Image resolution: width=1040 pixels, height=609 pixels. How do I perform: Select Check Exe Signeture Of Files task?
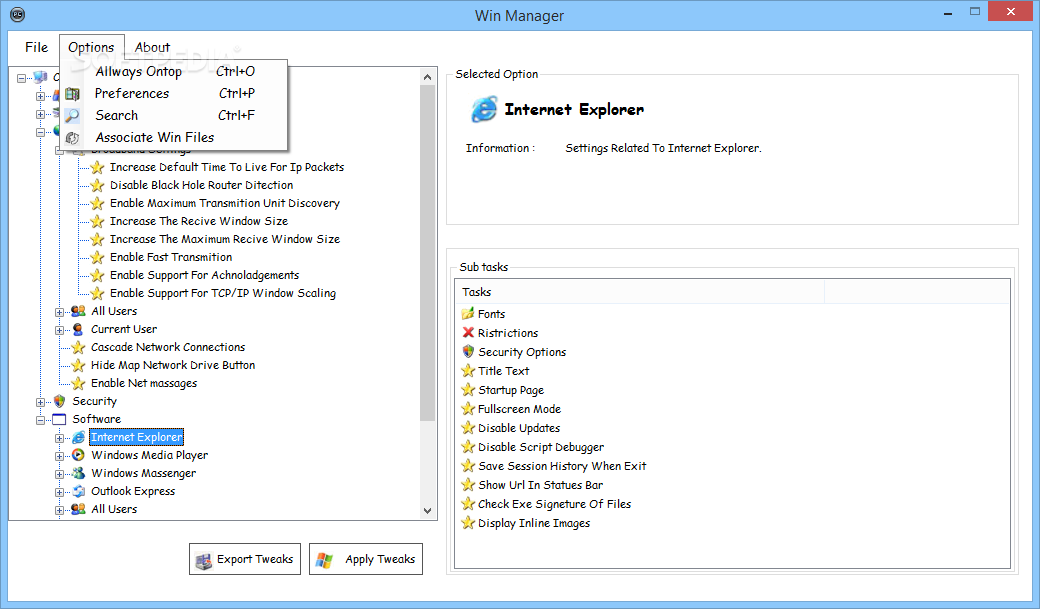554,504
